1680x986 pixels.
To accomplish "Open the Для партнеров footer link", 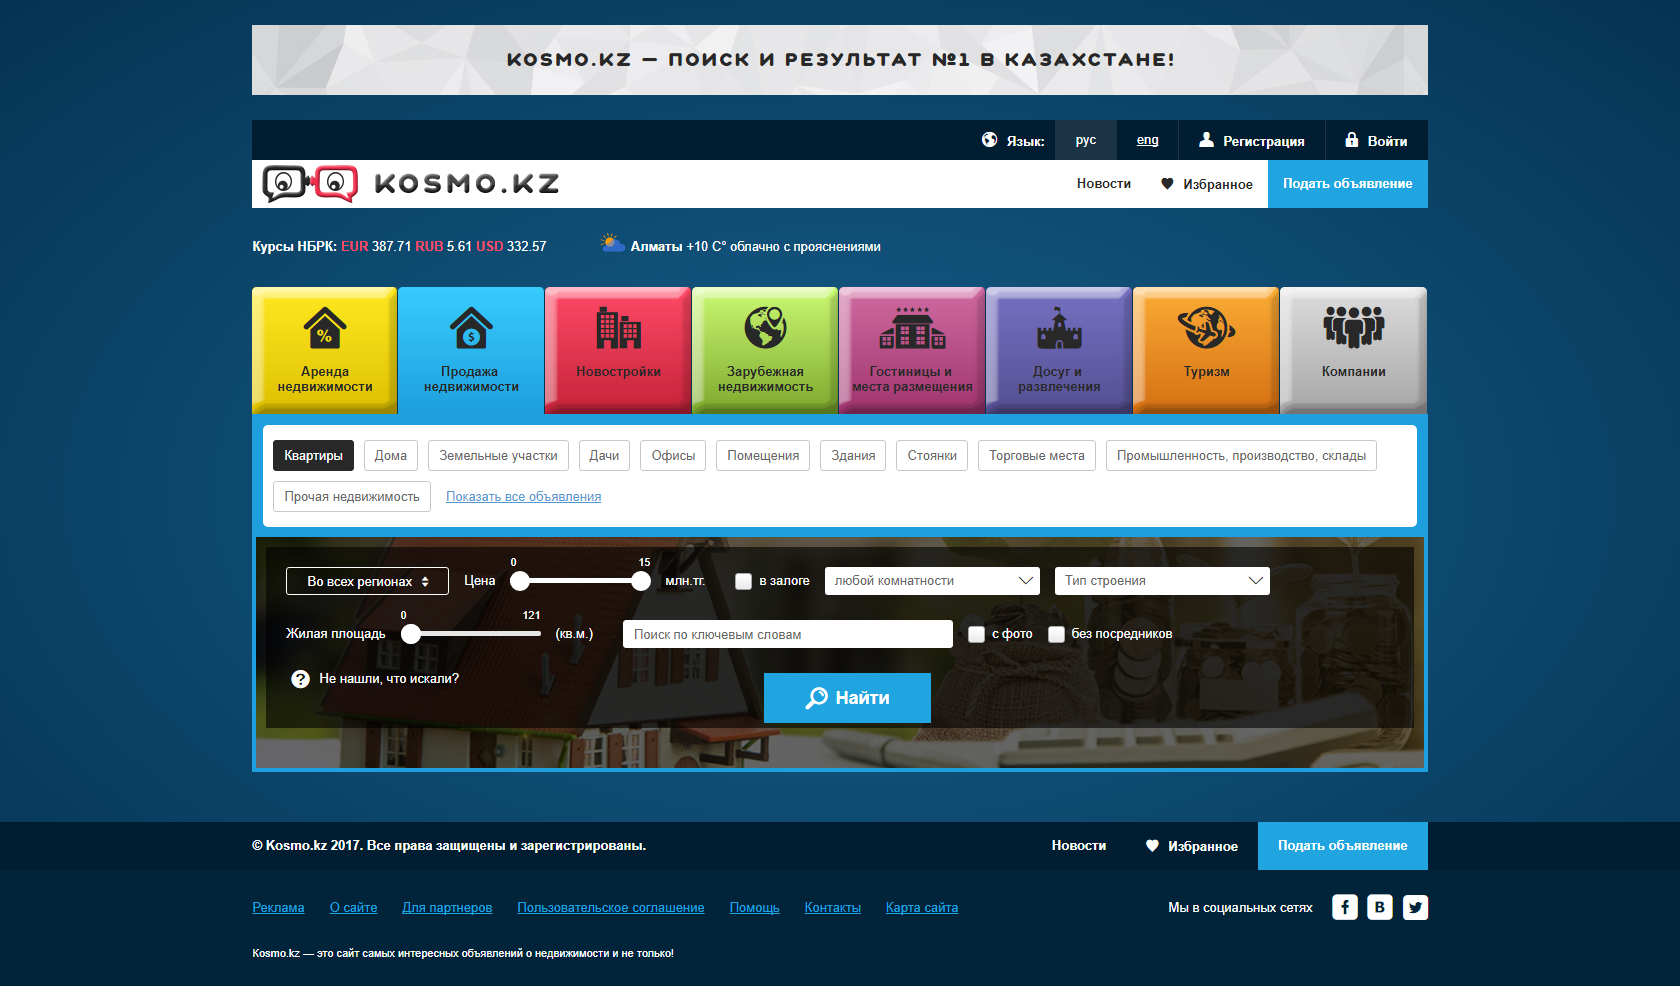I will (x=447, y=908).
